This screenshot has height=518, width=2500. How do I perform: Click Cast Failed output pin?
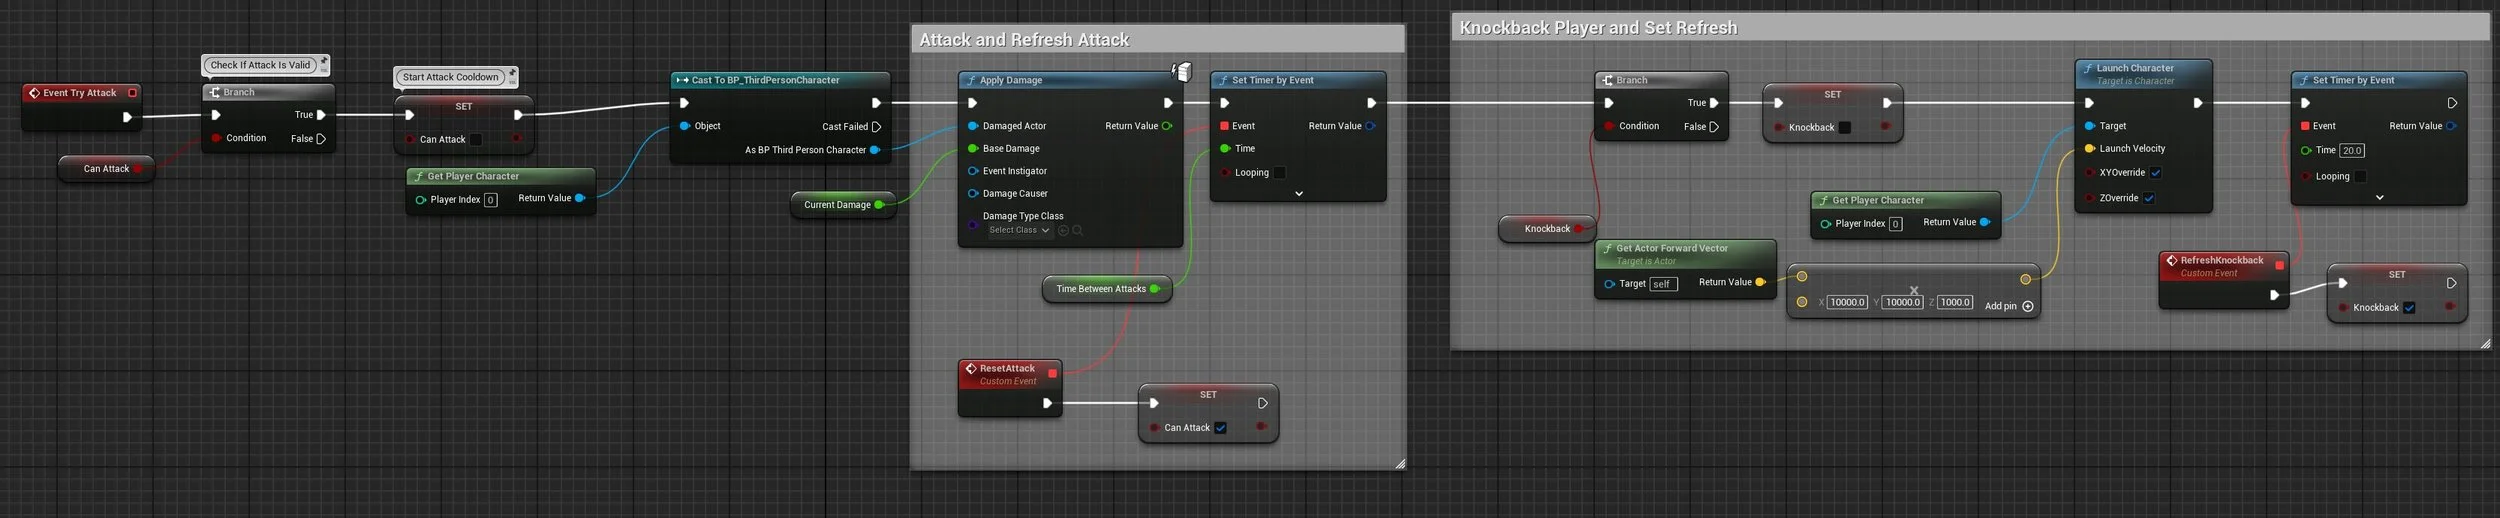point(876,127)
